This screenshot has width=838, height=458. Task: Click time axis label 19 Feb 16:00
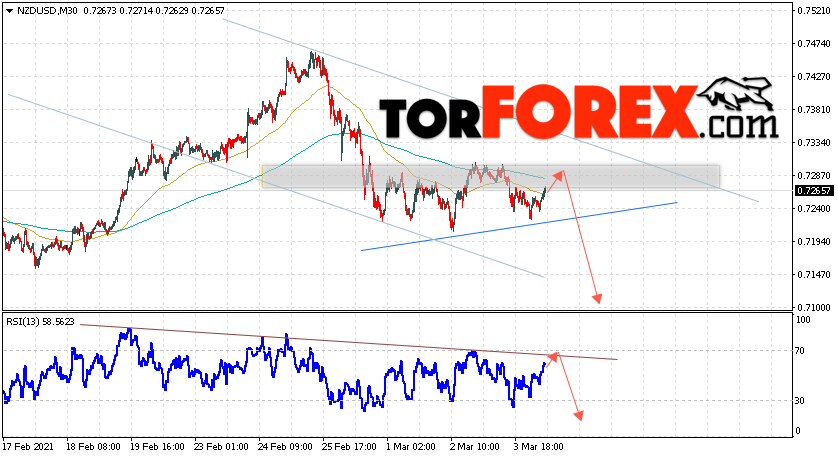click(158, 447)
